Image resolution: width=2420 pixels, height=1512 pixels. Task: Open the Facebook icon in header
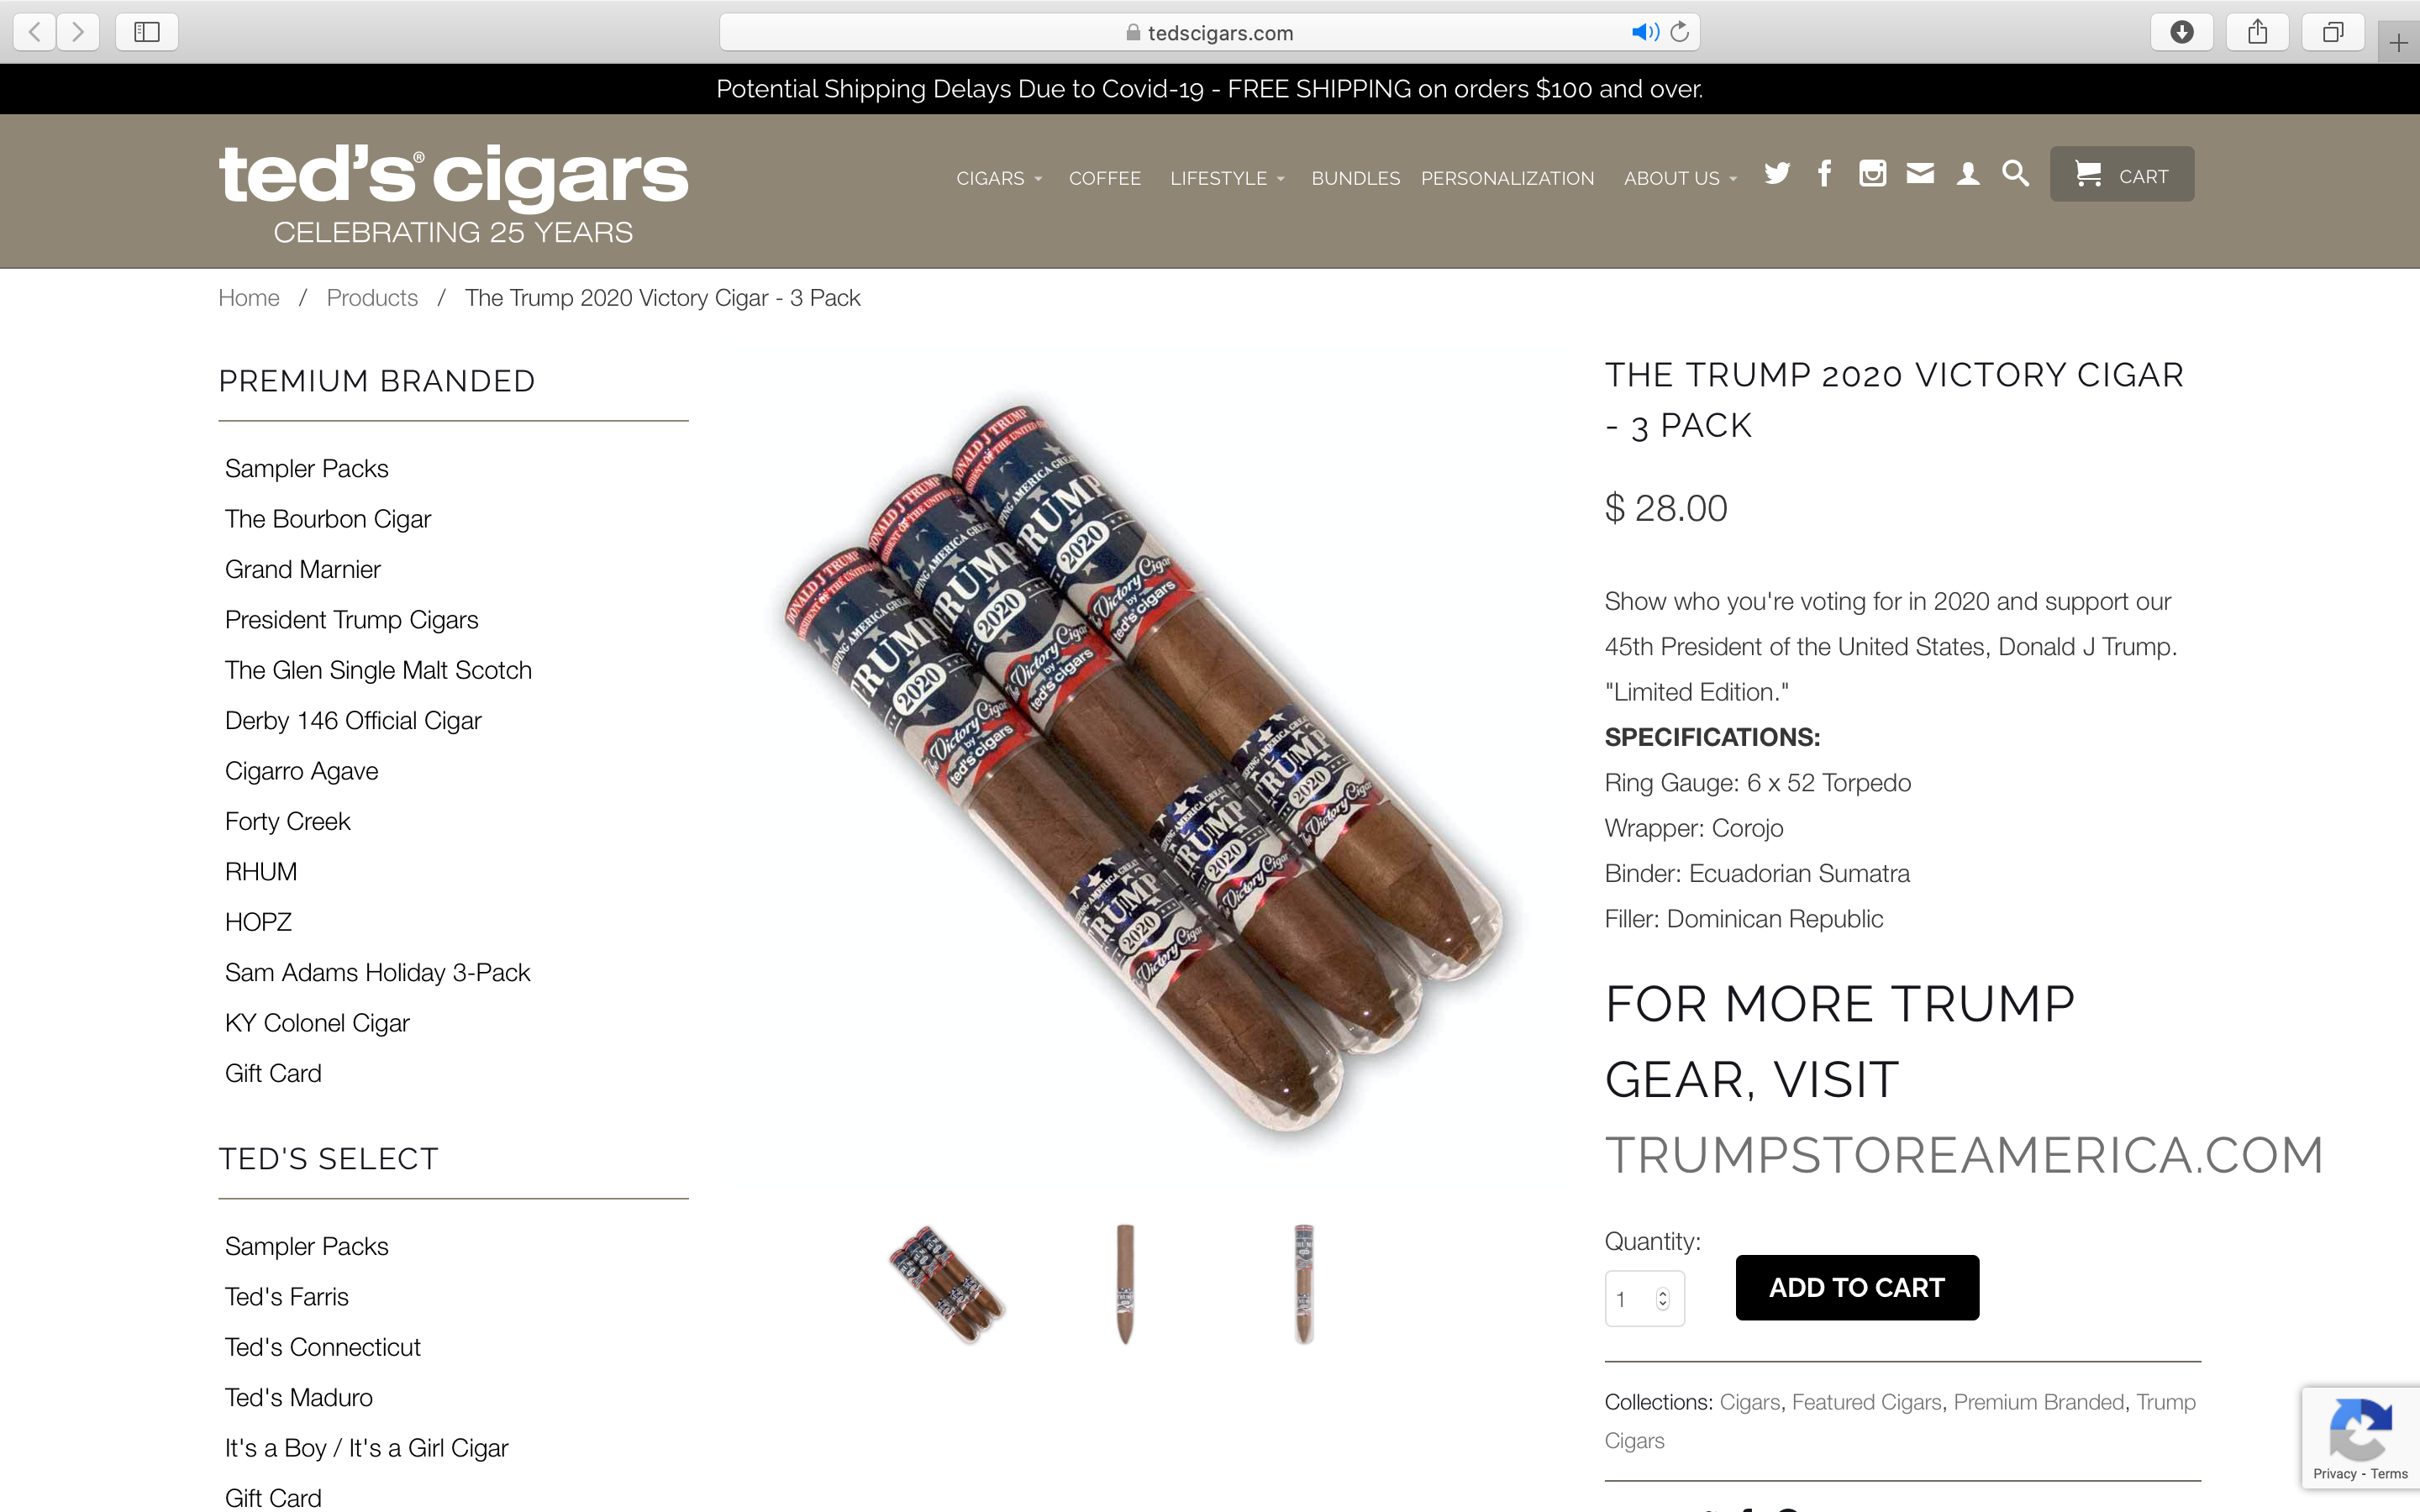pos(1825,174)
